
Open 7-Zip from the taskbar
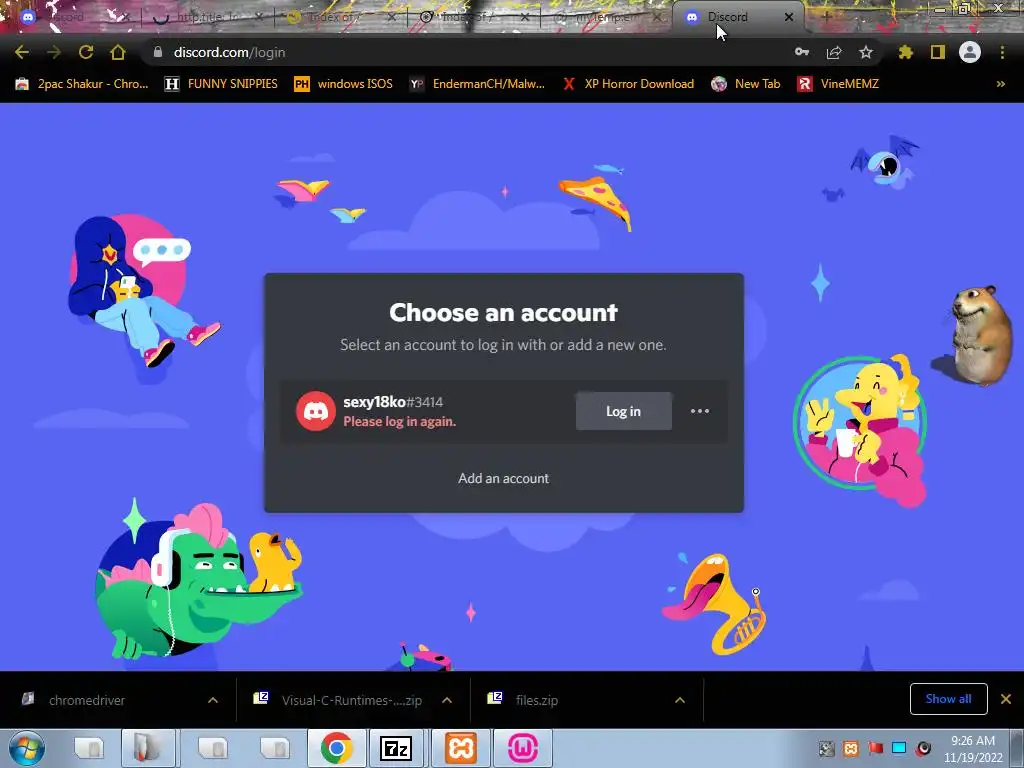pos(396,748)
